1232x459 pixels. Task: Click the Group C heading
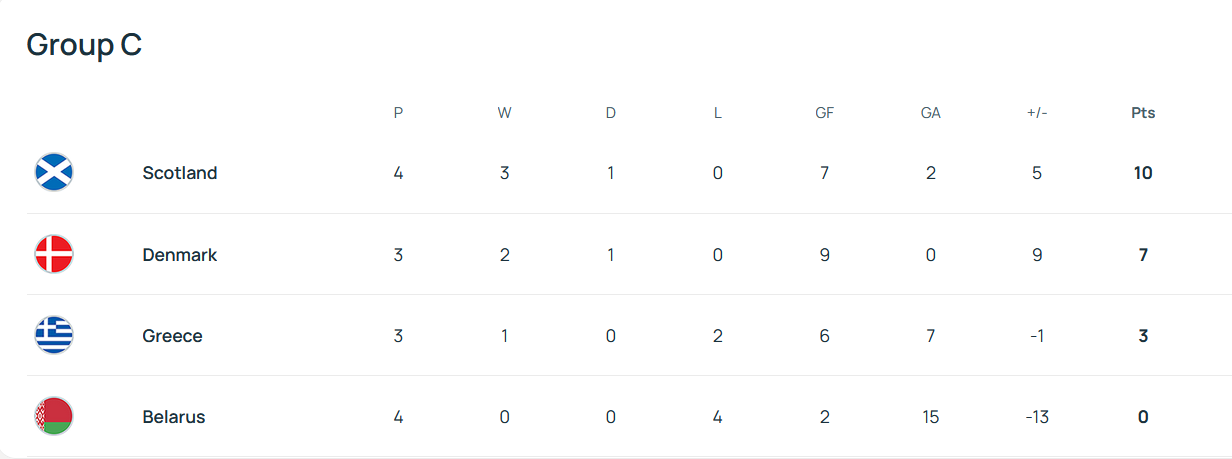(84, 45)
